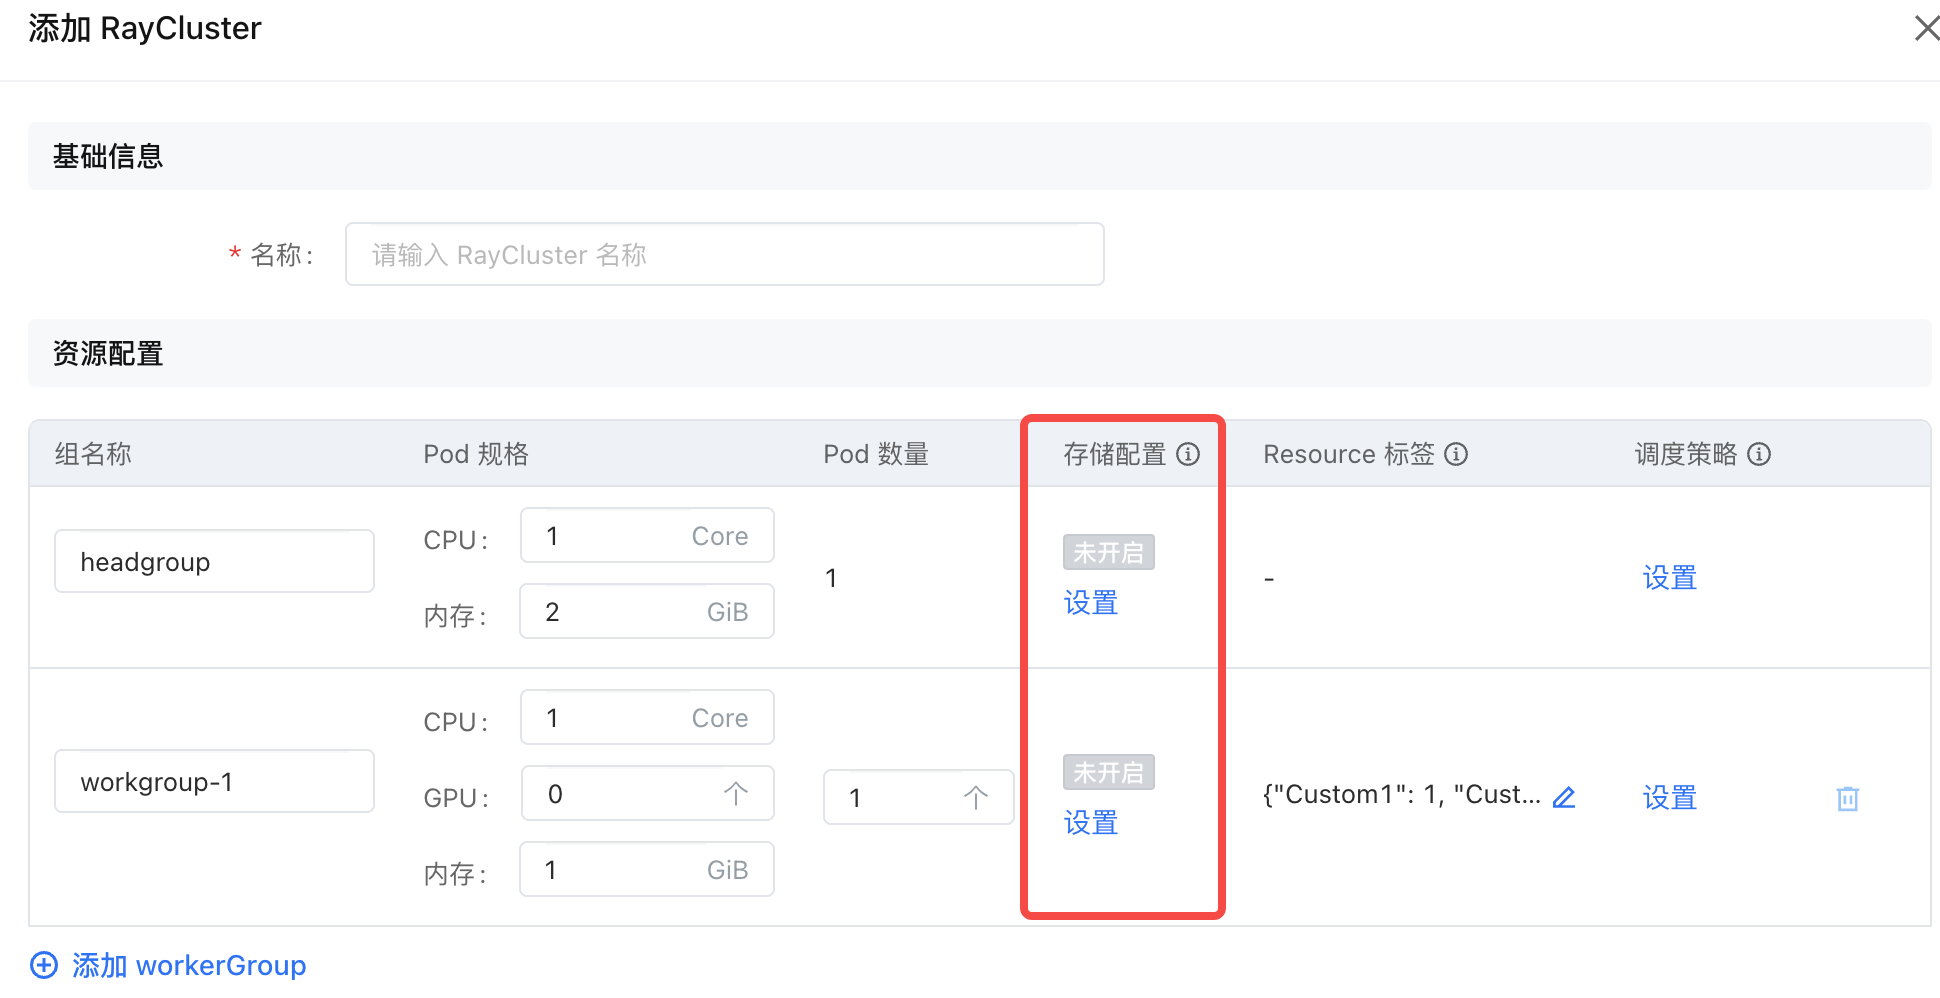Focus headgroup CPU Core input

(647, 535)
